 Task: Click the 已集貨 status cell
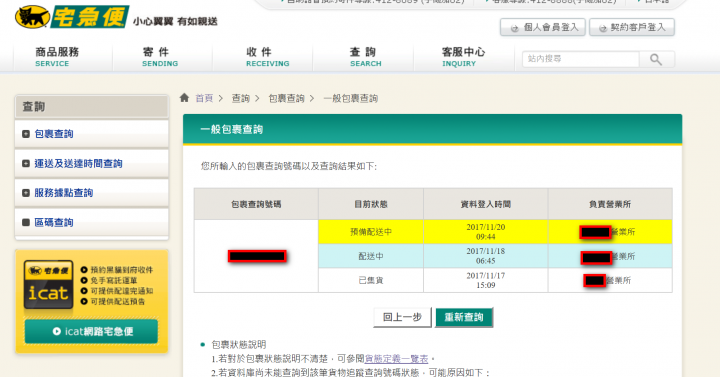point(371,280)
